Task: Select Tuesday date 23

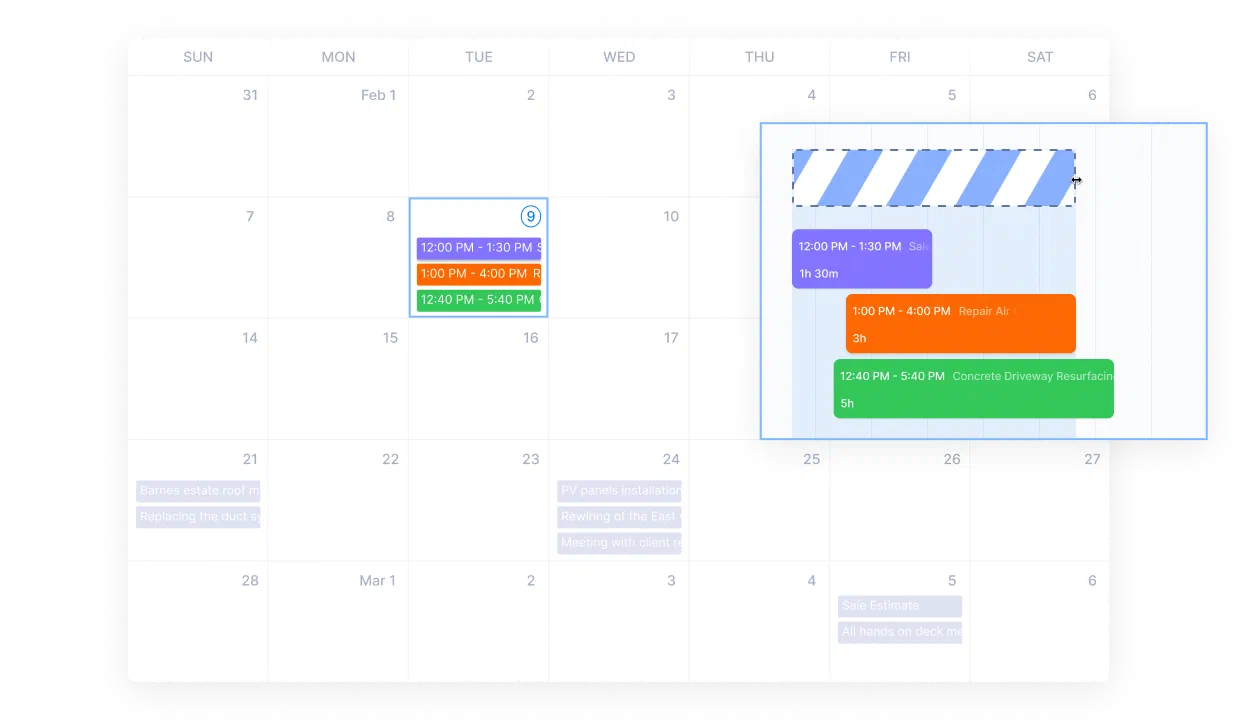Action: click(x=531, y=459)
